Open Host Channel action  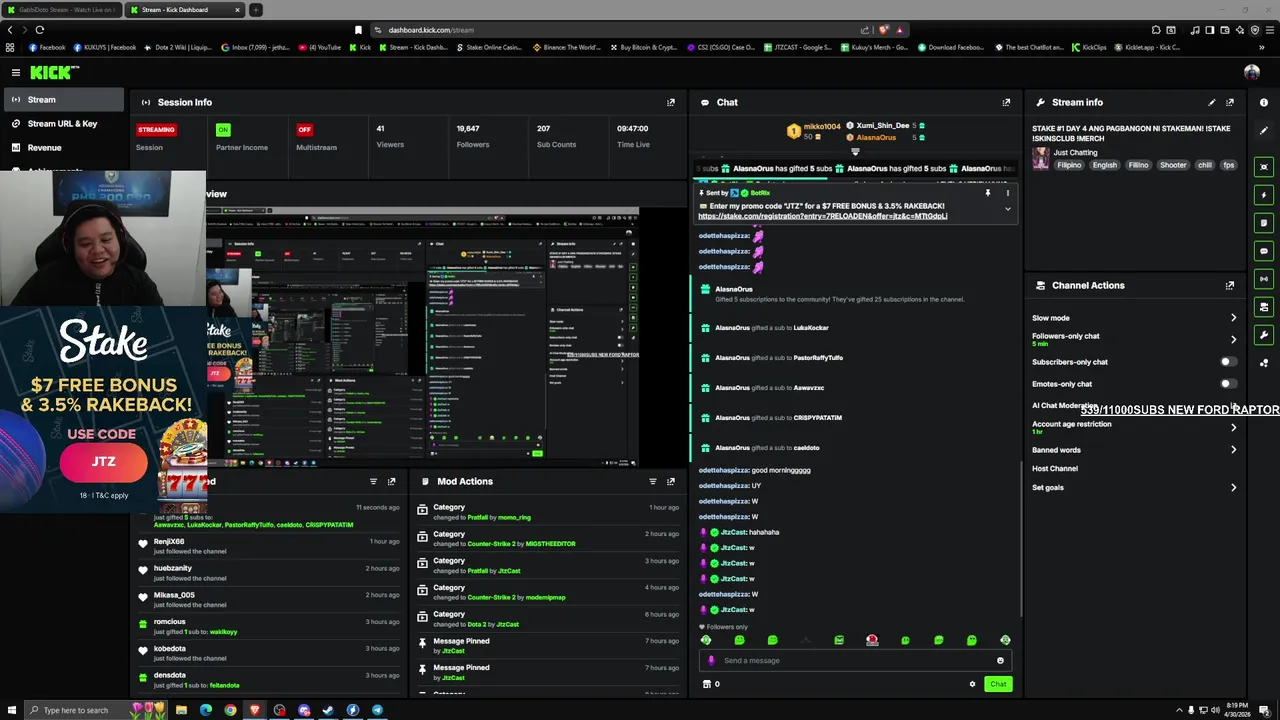click(1055, 469)
